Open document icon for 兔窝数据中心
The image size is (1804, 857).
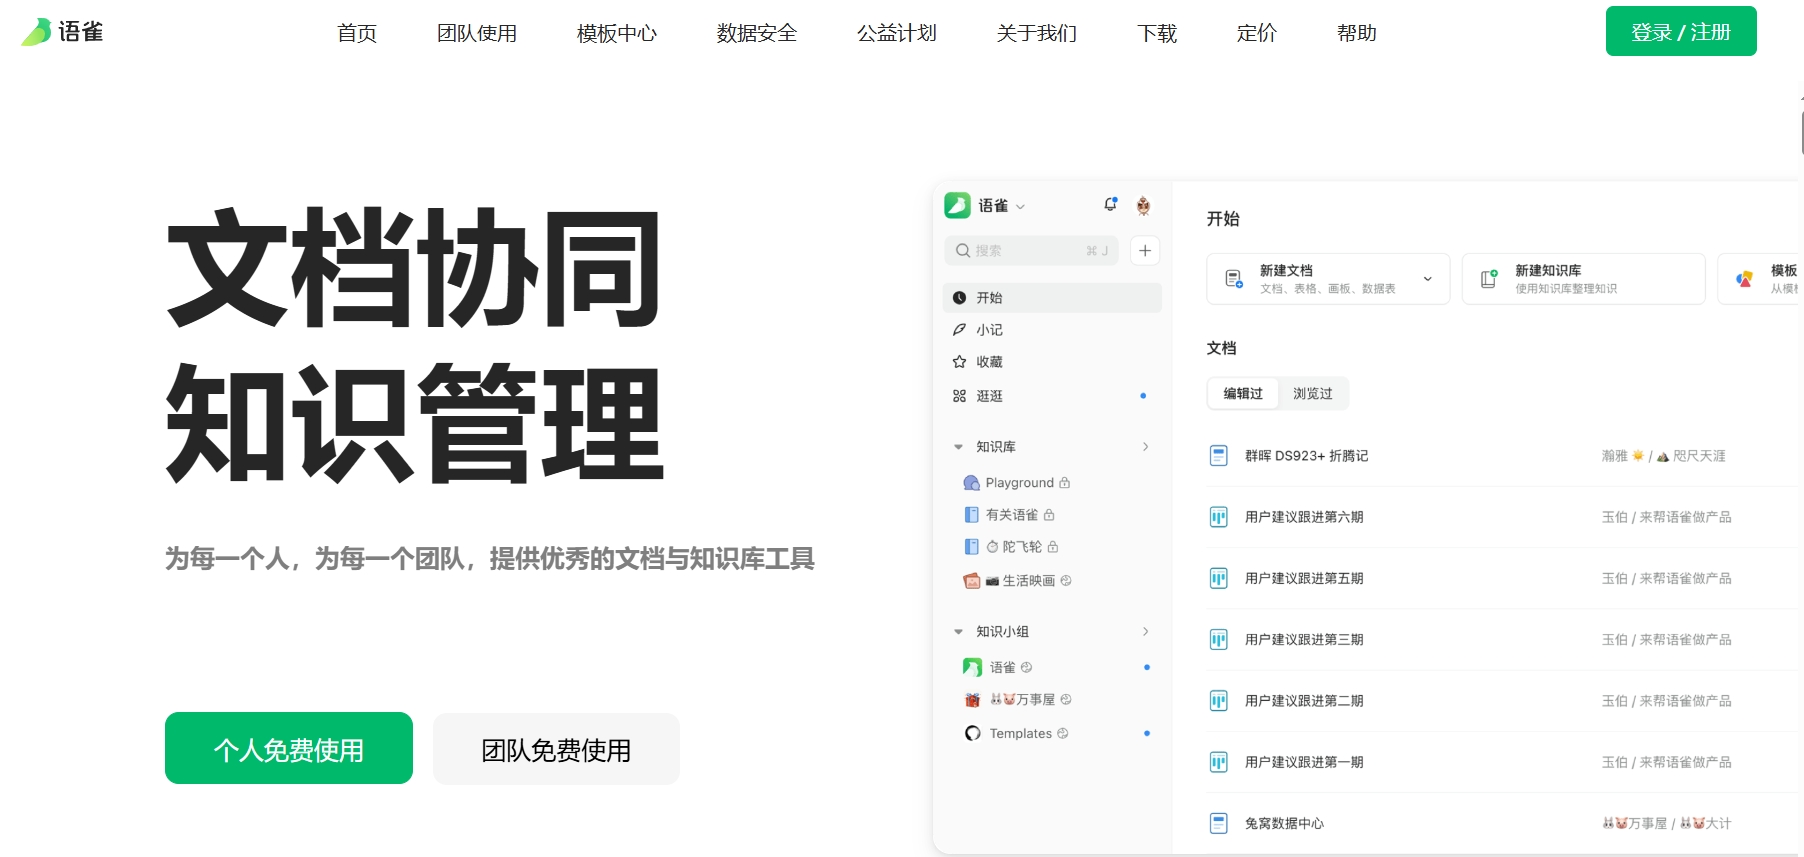(1218, 824)
